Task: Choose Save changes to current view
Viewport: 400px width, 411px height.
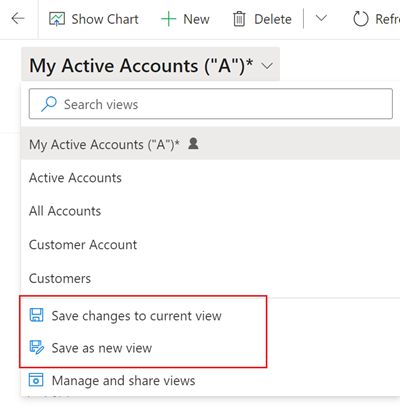Action: pyautogui.click(x=137, y=316)
